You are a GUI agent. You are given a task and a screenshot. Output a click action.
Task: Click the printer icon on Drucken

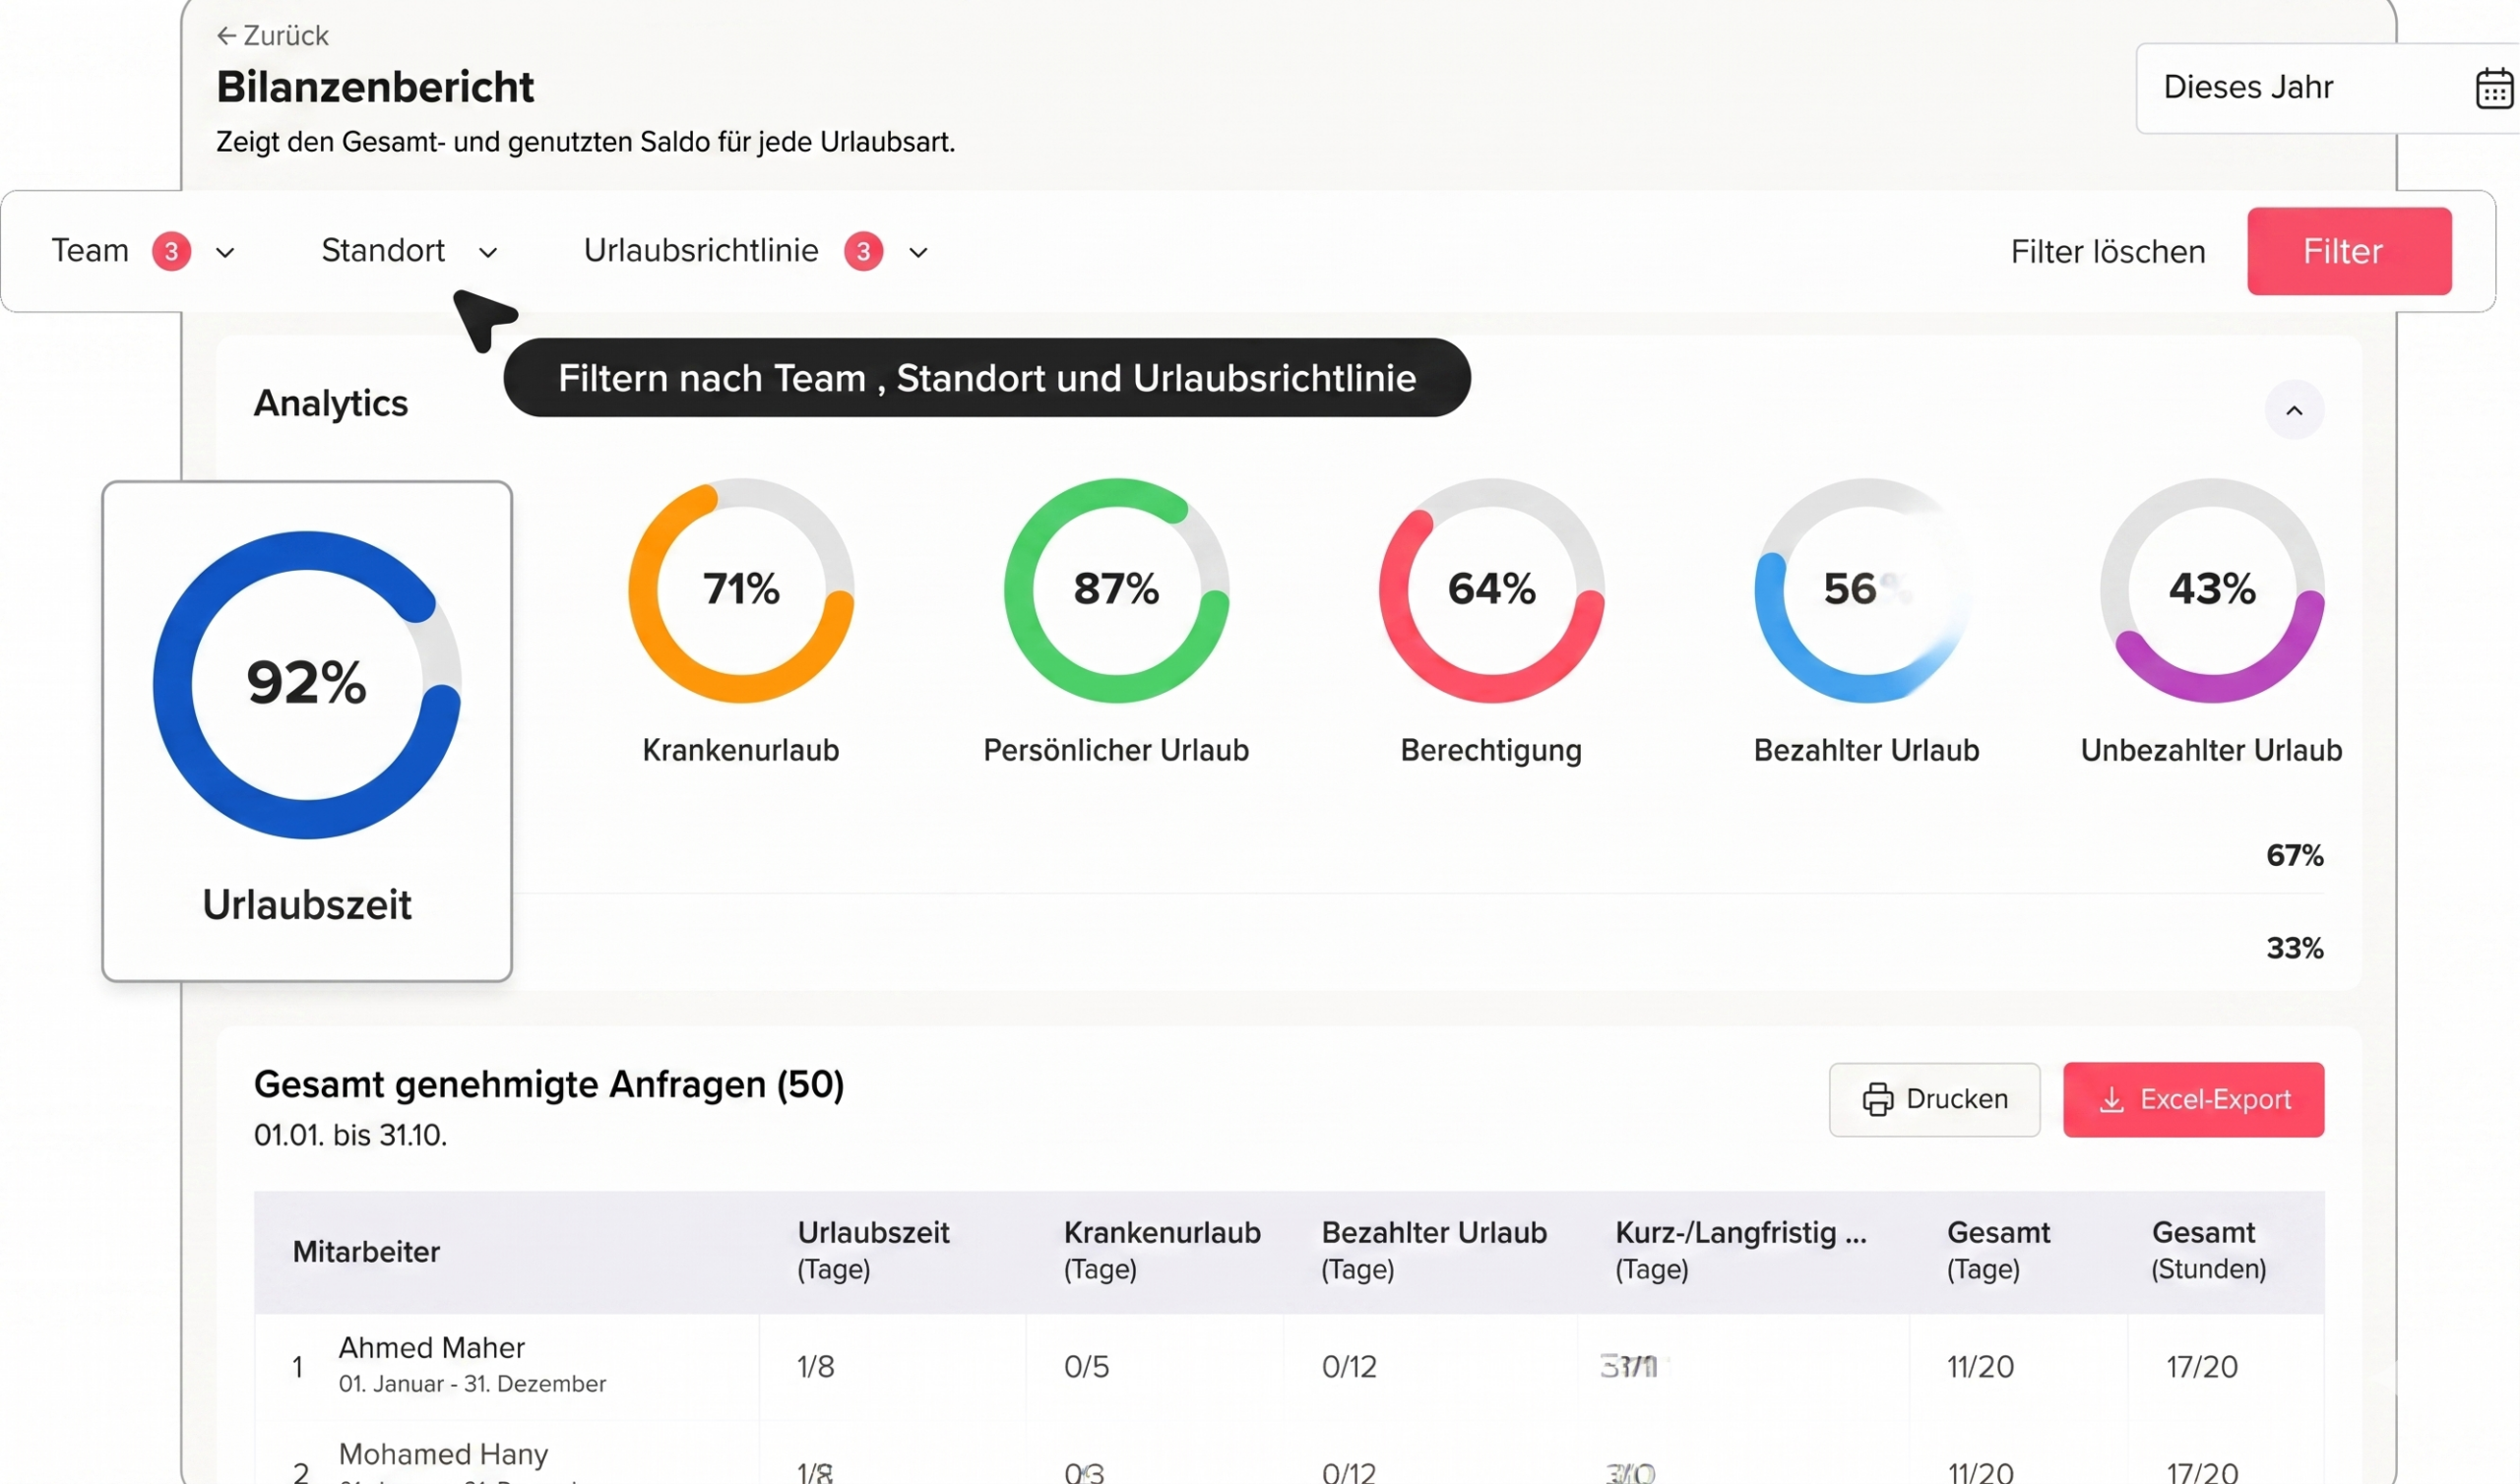click(x=1877, y=1099)
